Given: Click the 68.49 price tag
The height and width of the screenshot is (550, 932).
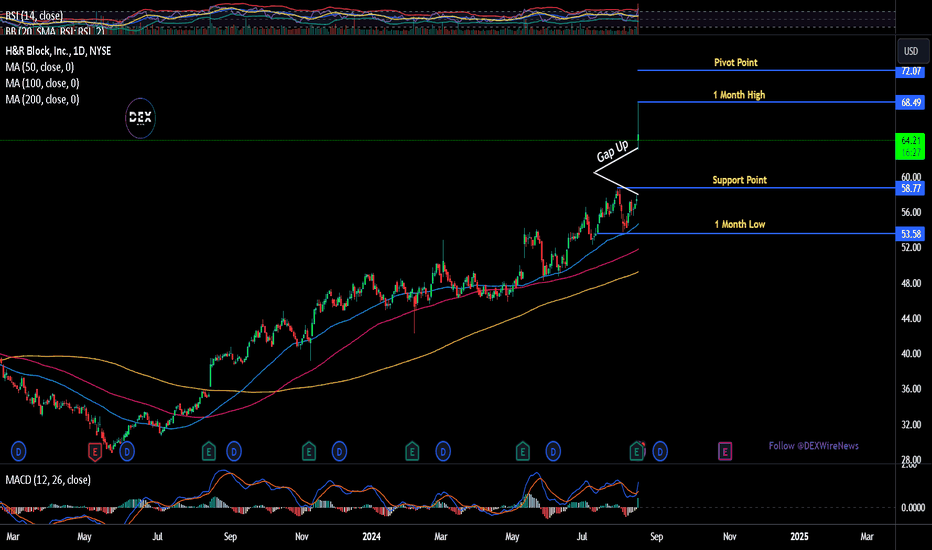Looking at the screenshot, I should 911,103.
